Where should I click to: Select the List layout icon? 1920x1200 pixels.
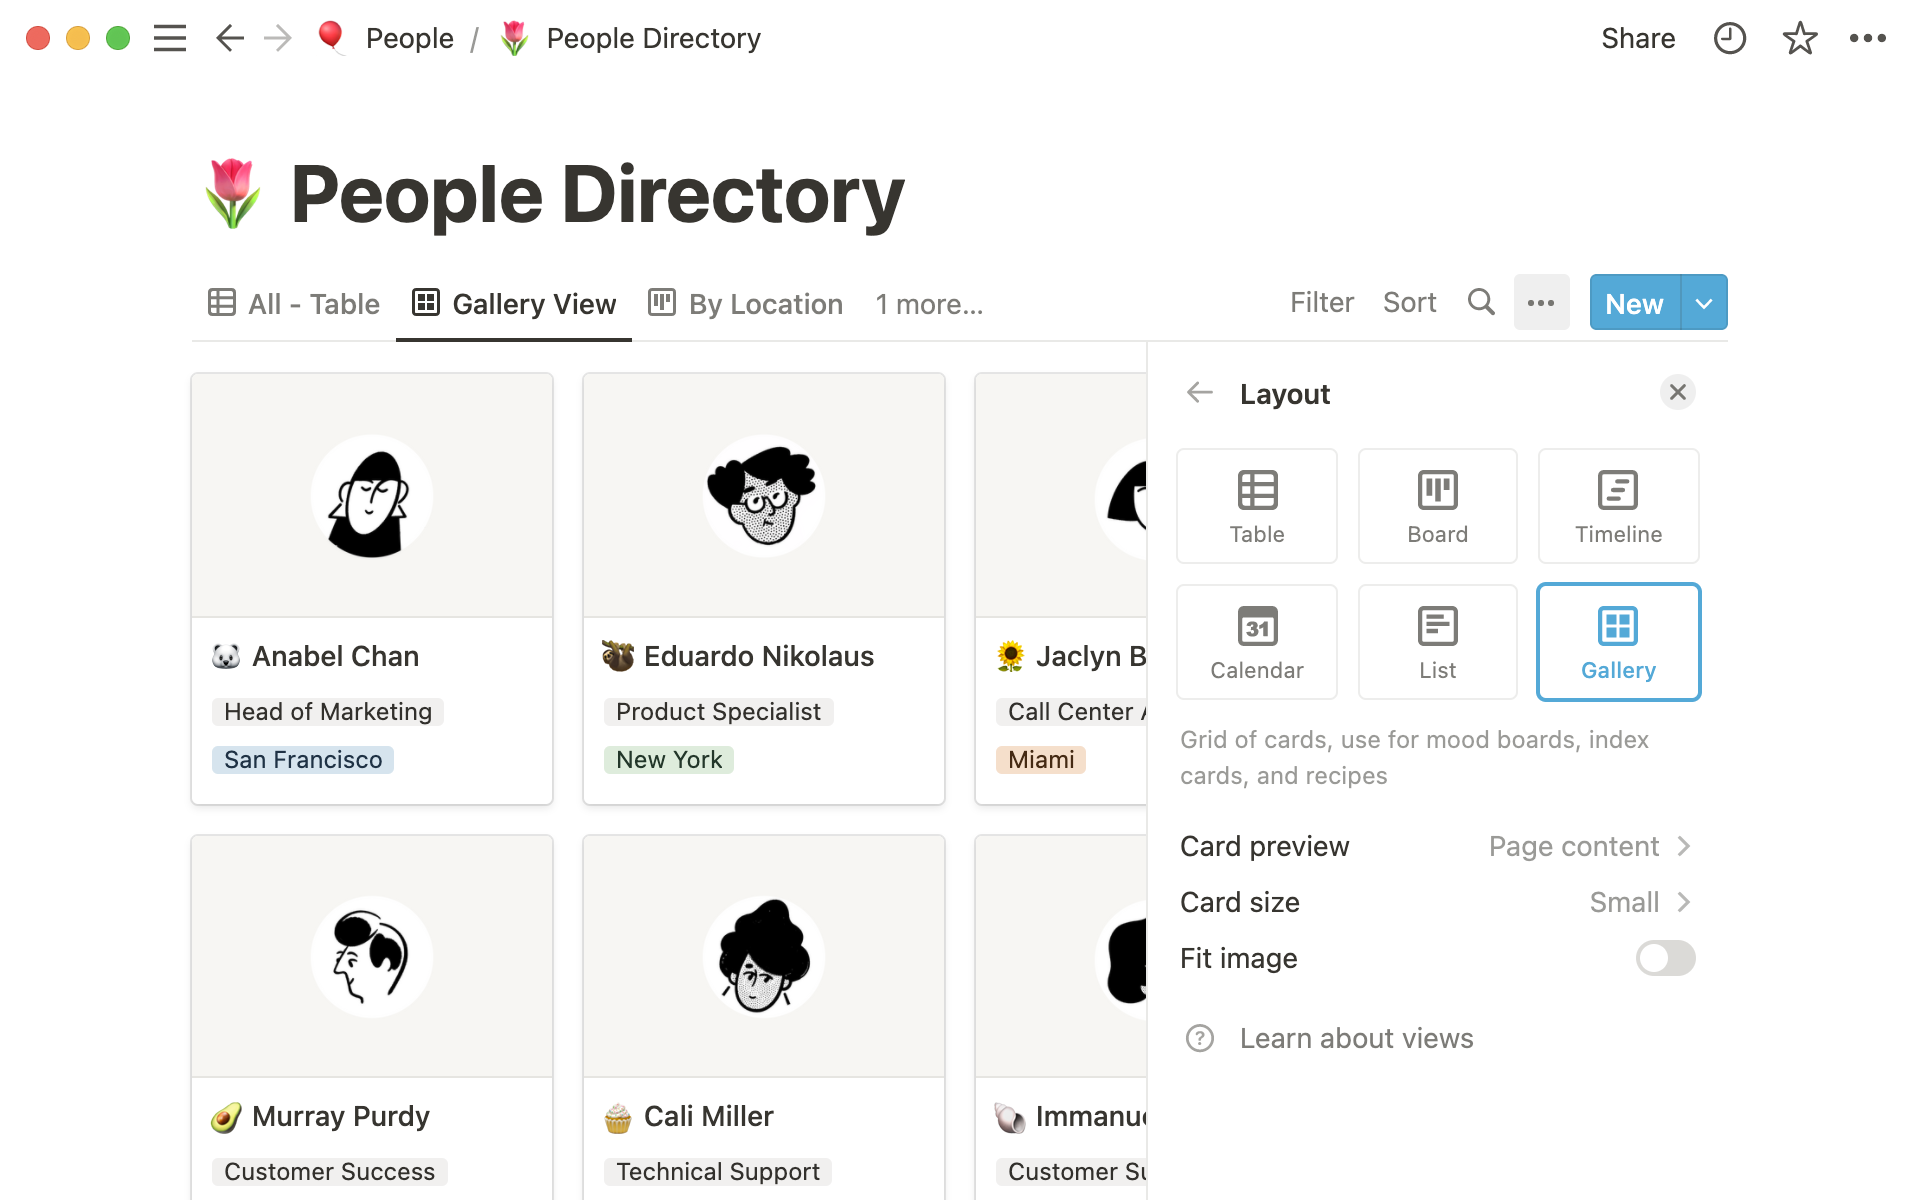pyautogui.click(x=1438, y=641)
